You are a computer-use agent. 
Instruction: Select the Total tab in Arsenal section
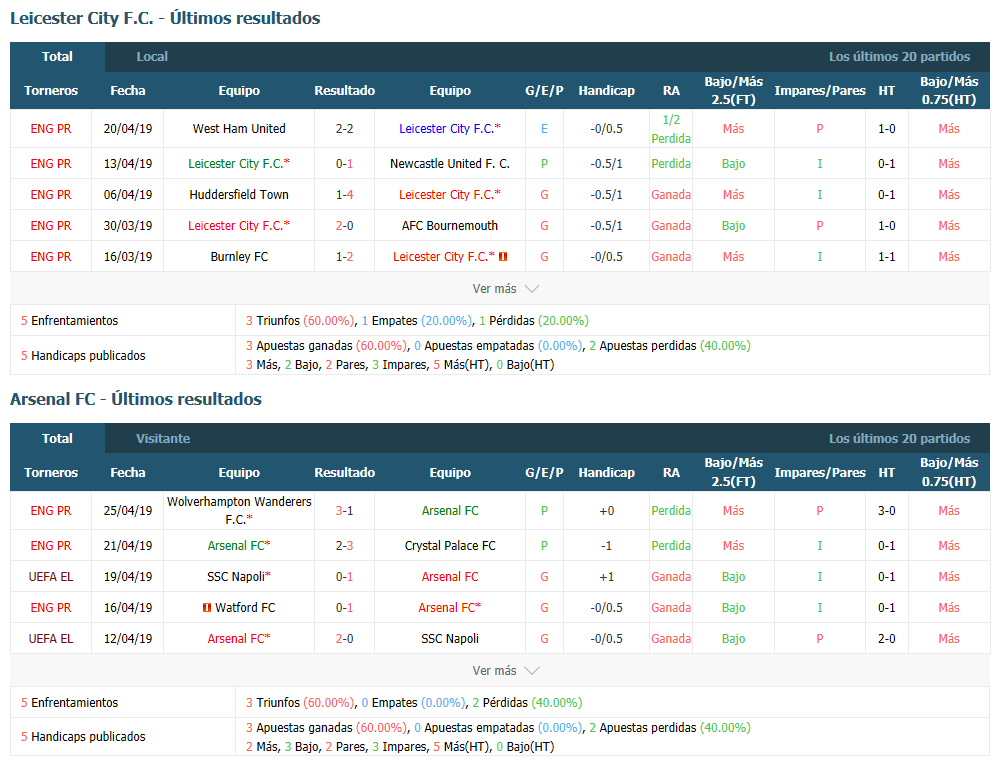point(58,439)
